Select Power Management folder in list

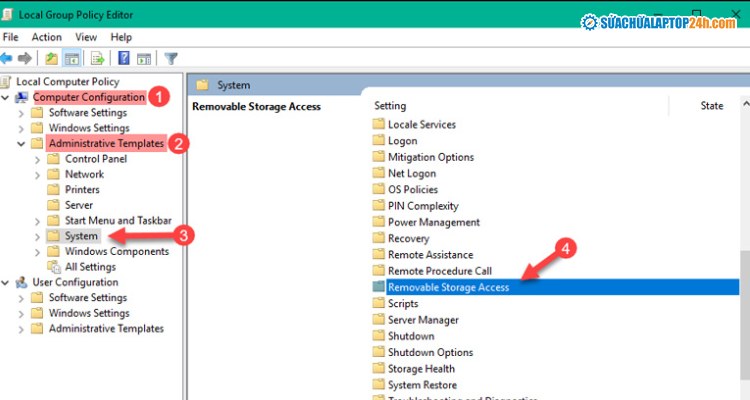tap(433, 222)
